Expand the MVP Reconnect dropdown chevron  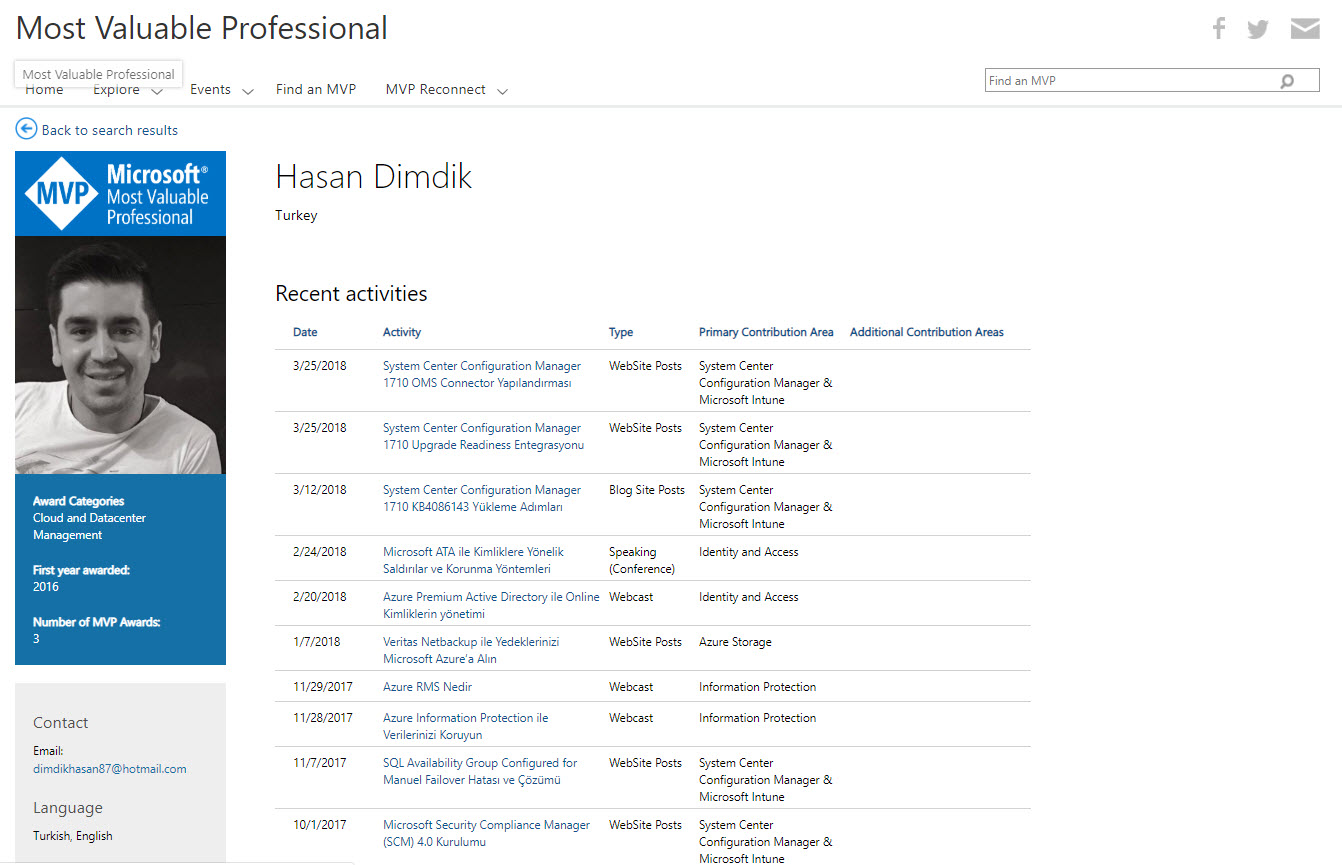502,92
